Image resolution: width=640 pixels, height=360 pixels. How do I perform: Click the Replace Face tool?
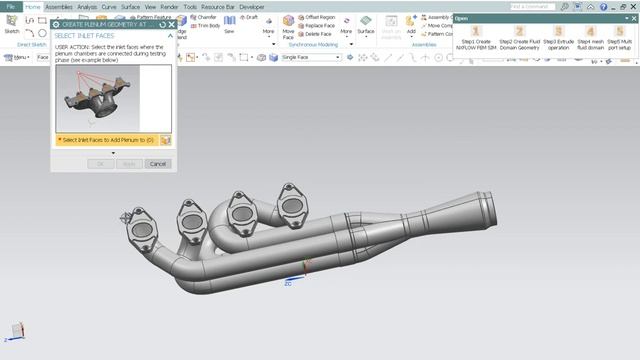(316, 26)
